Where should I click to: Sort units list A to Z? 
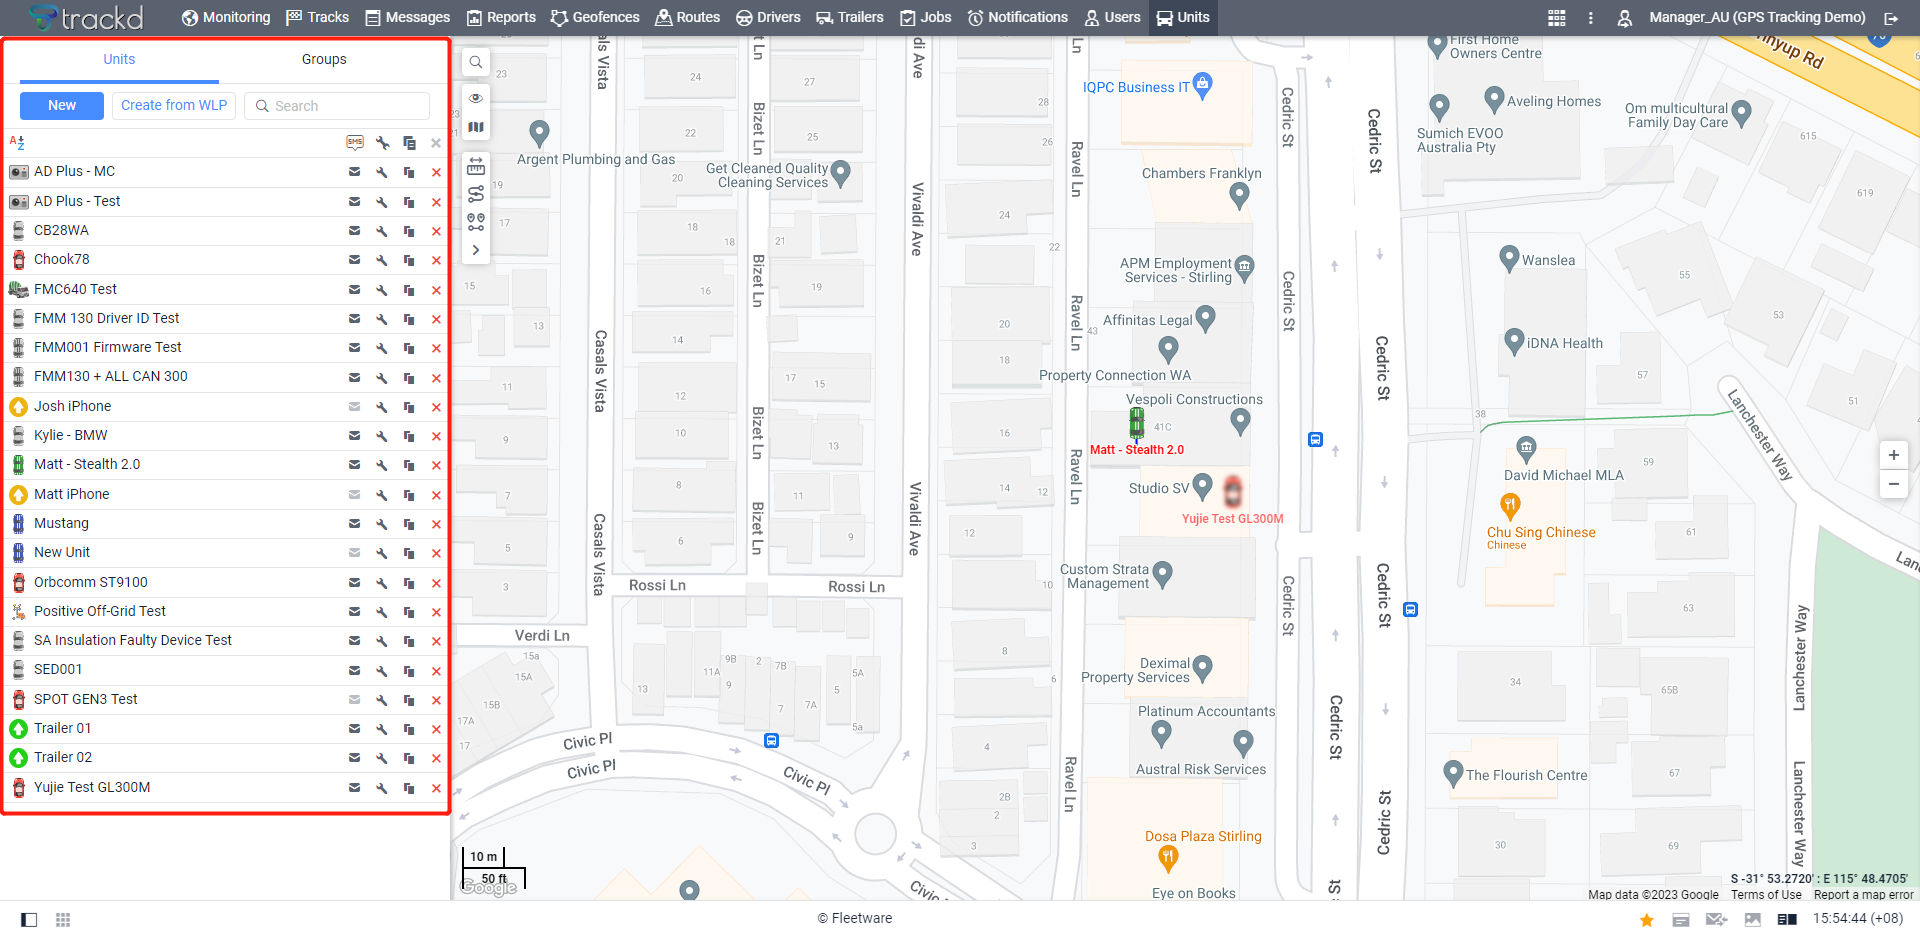coord(17,143)
